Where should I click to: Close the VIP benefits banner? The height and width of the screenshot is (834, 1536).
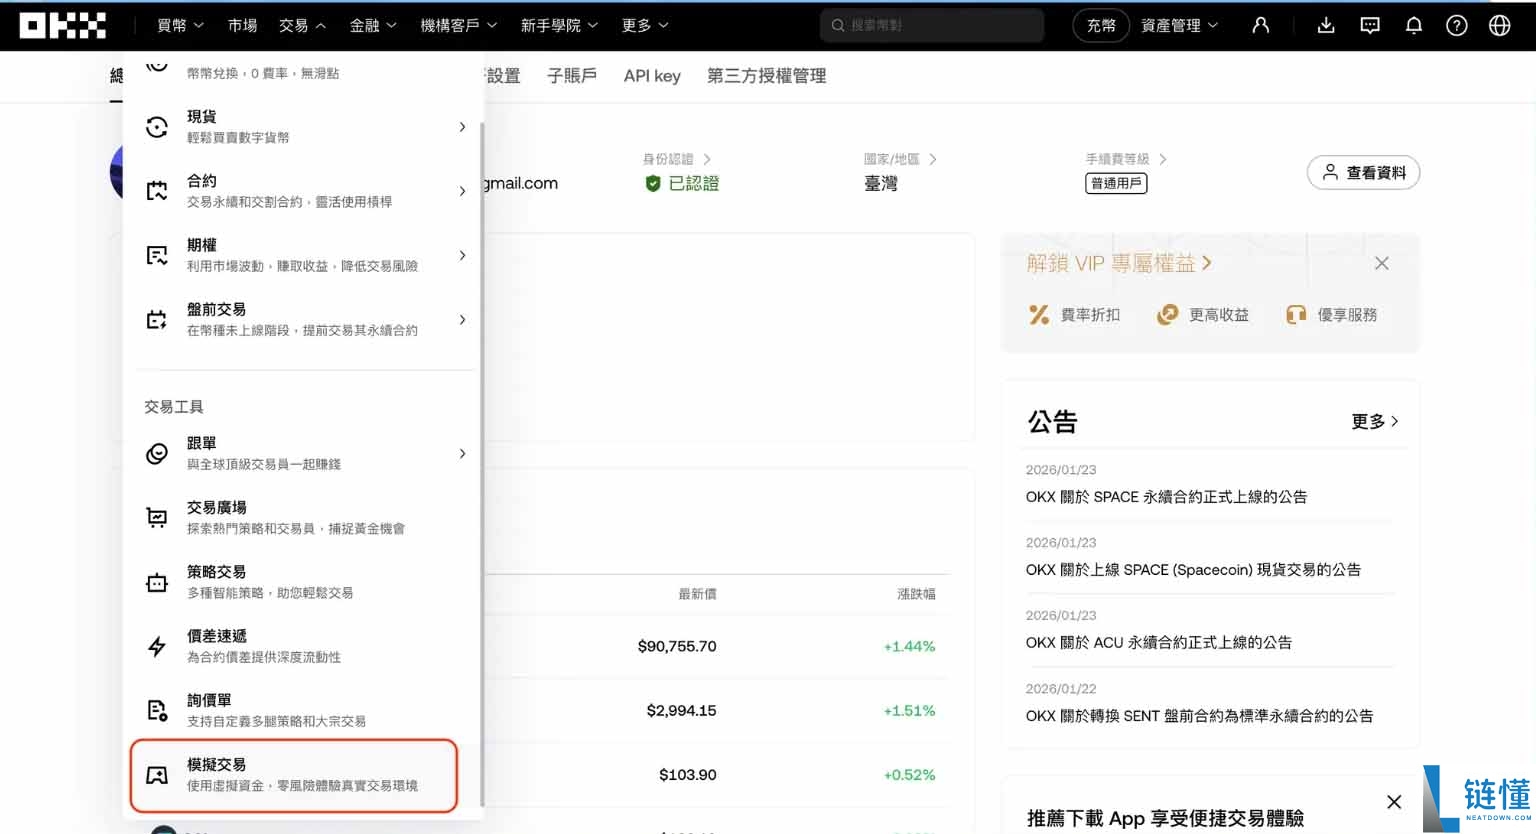1382,263
